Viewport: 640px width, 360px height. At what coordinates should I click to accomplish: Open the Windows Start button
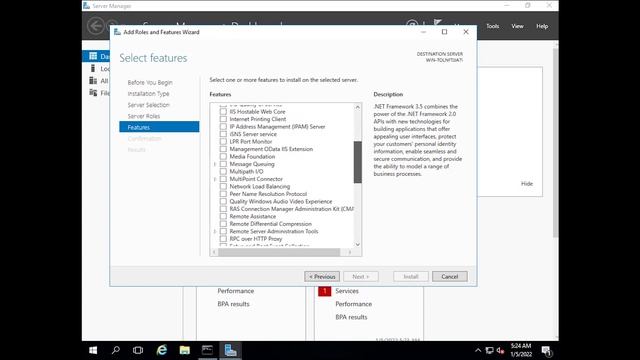click(93, 350)
